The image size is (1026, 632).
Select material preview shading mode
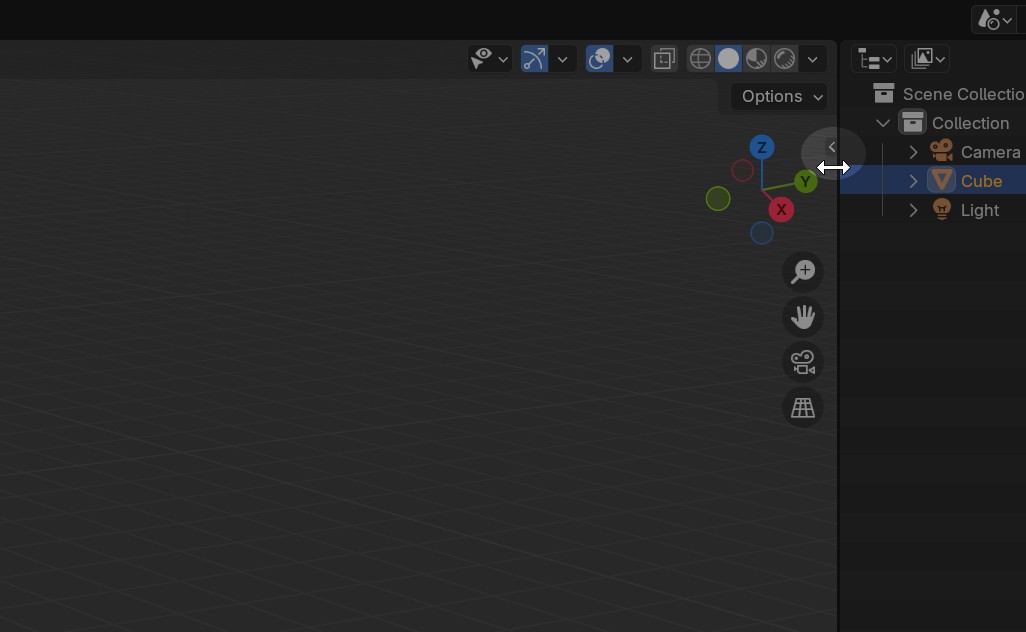(756, 59)
